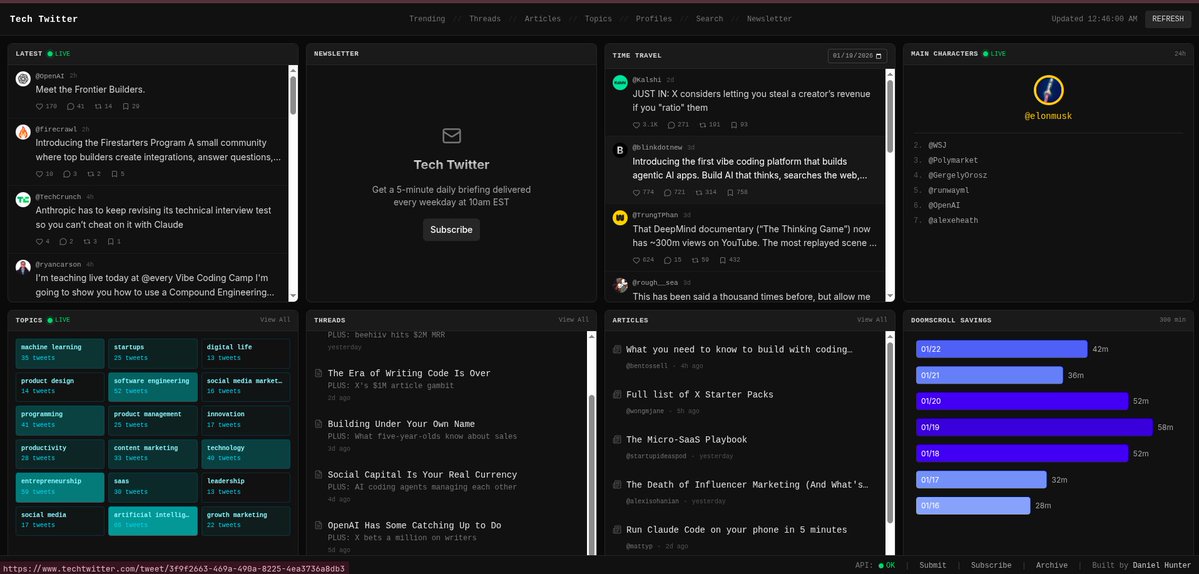1199x574 pixels.
Task: Open @GergelyOrosz in Main Characters list
Action: 957,175
